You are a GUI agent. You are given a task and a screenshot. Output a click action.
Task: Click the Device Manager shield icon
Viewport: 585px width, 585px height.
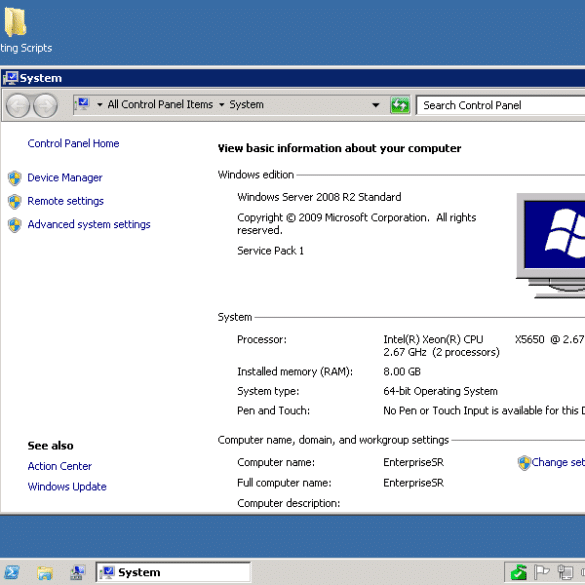(x=15, y=178)
